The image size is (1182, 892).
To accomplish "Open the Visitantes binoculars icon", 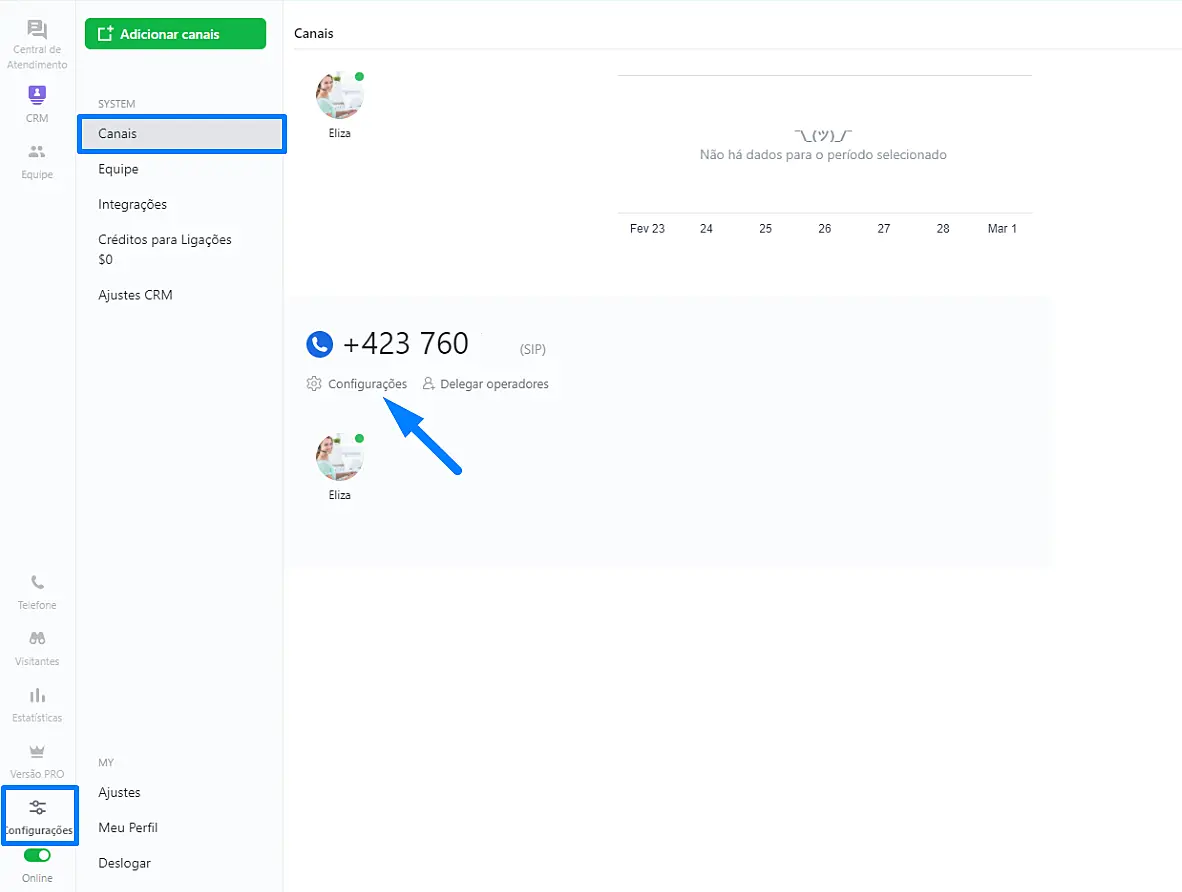I will coord(37,639).
